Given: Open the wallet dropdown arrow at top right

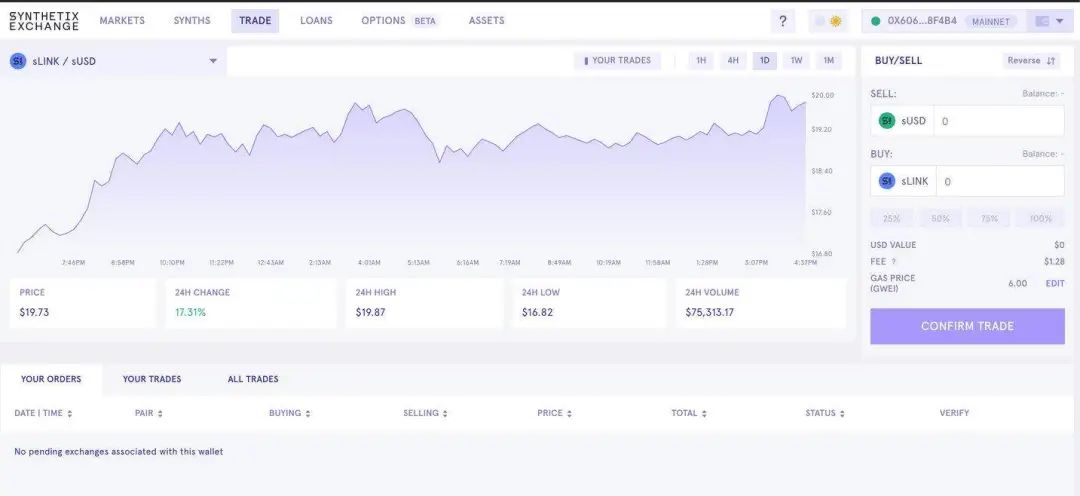Looking at the screenshot, I should [x=1059, y=21].
